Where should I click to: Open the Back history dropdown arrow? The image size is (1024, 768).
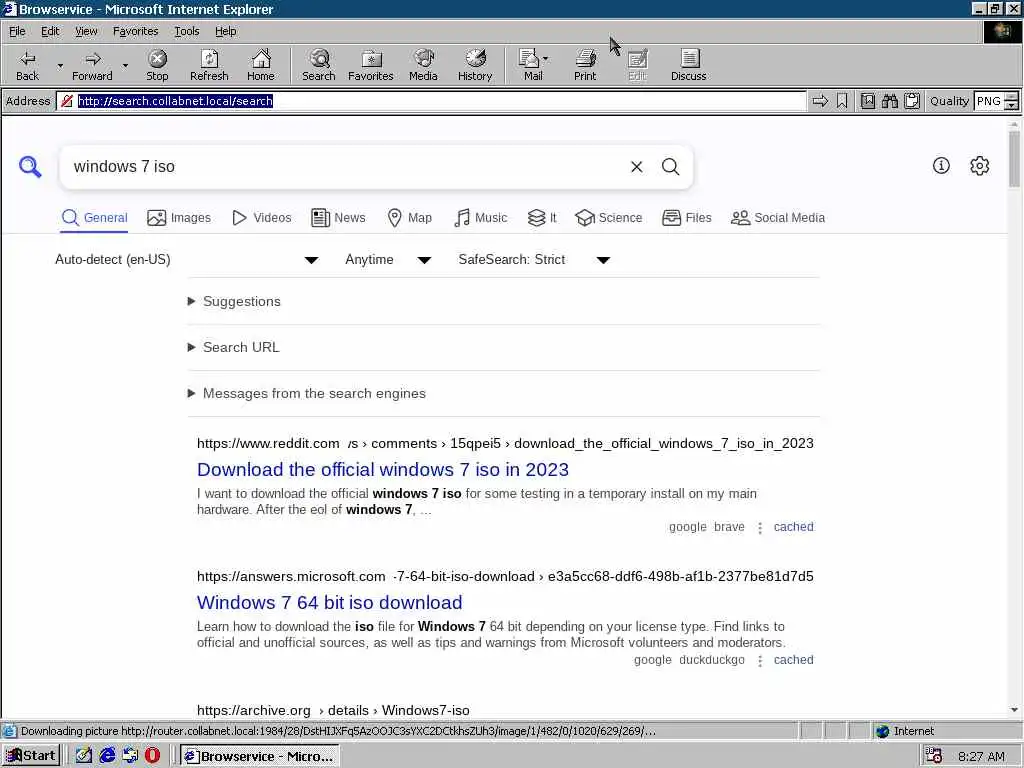point(60,65)
